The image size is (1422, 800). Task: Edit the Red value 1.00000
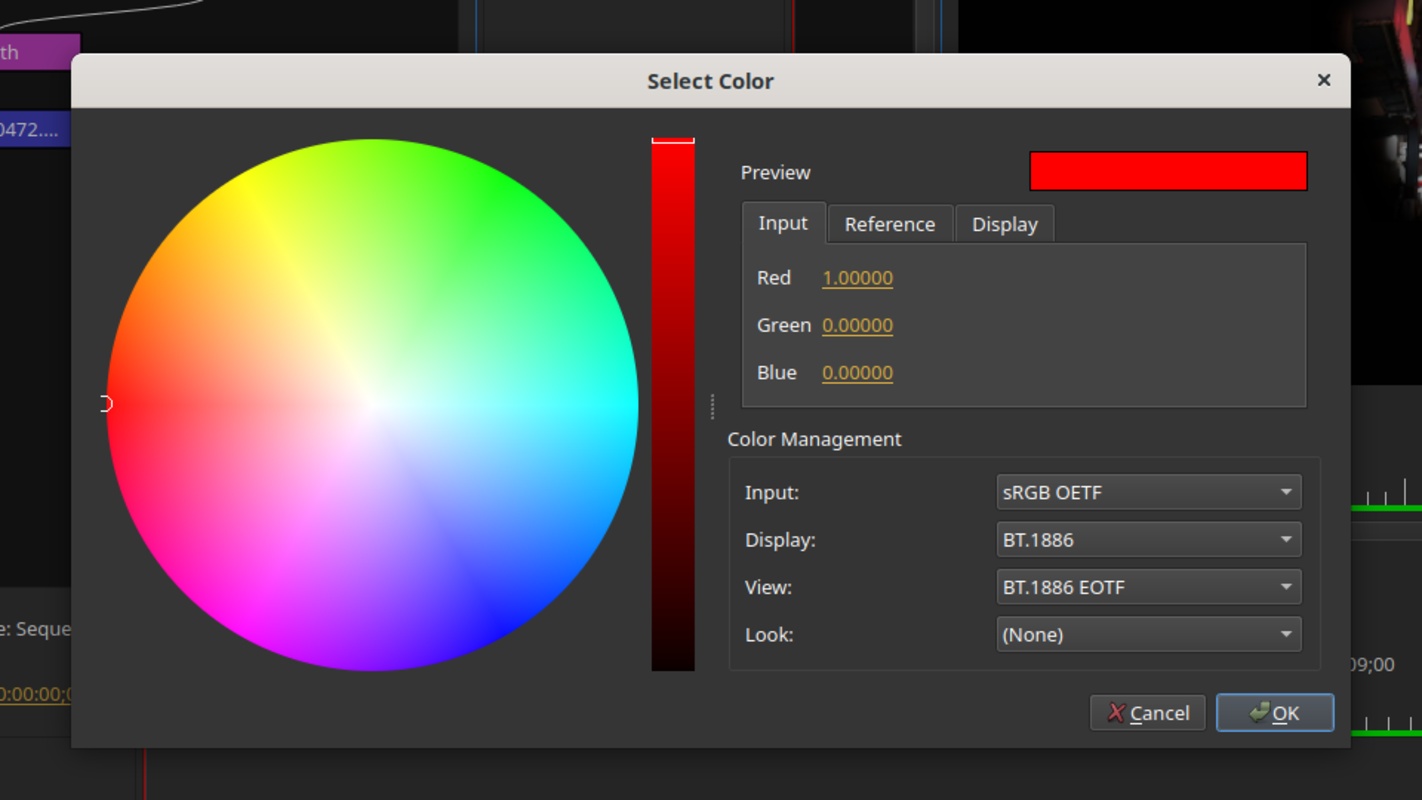tap(858, 278)
